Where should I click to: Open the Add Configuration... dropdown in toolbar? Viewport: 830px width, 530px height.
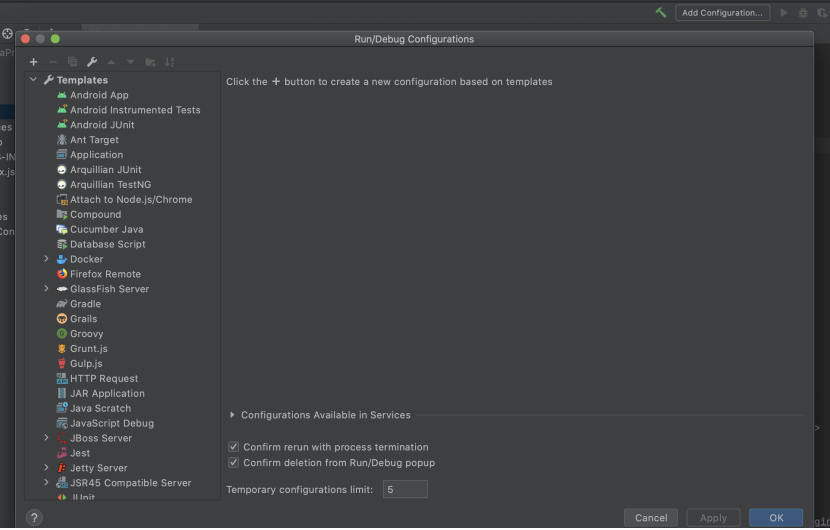[723, 13]
